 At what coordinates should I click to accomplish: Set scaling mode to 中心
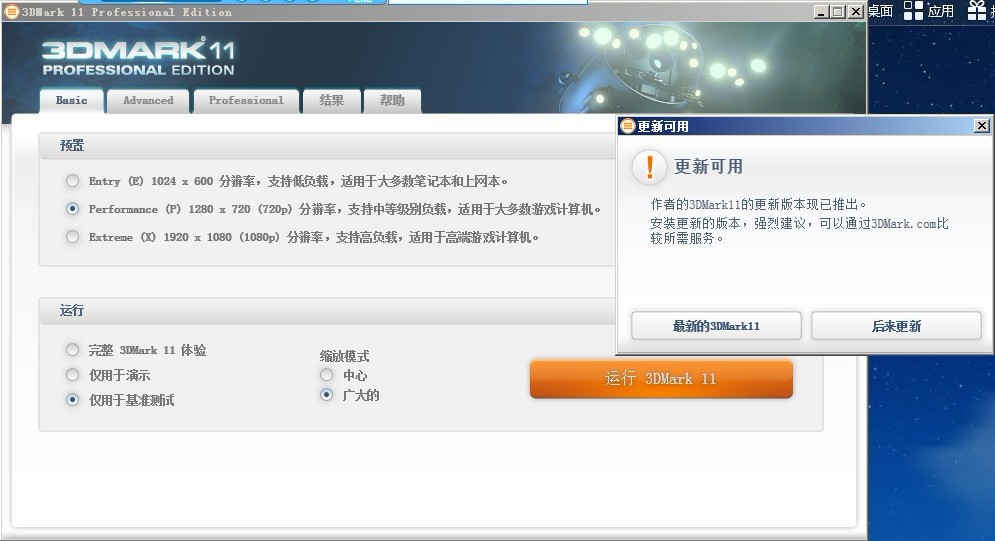(326, 375)
